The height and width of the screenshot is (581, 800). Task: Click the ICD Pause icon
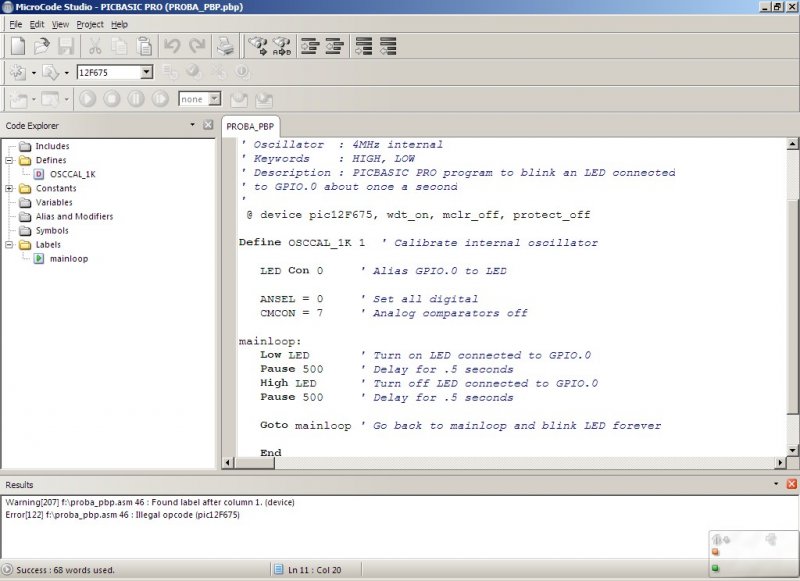pos(136,98)
